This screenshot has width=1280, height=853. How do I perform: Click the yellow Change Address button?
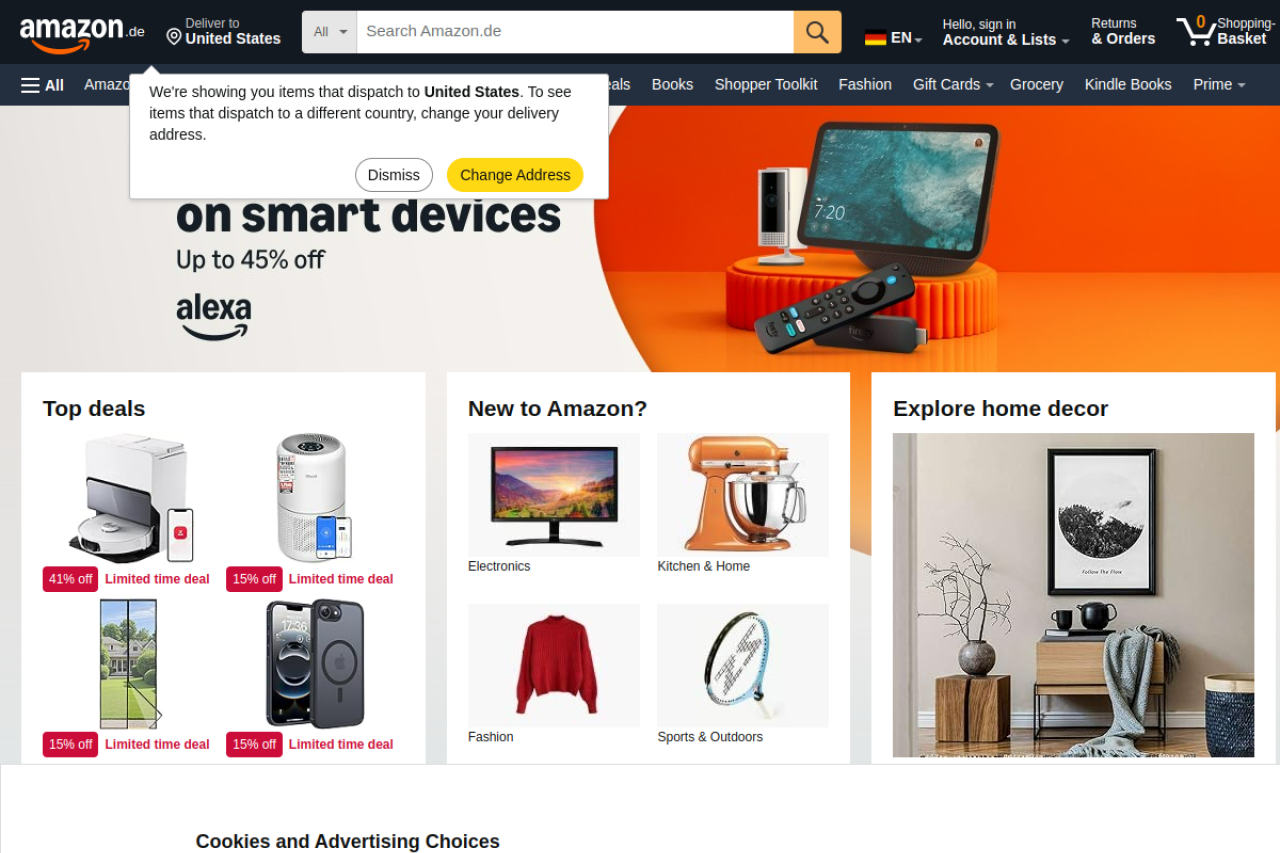coord(515,175)
